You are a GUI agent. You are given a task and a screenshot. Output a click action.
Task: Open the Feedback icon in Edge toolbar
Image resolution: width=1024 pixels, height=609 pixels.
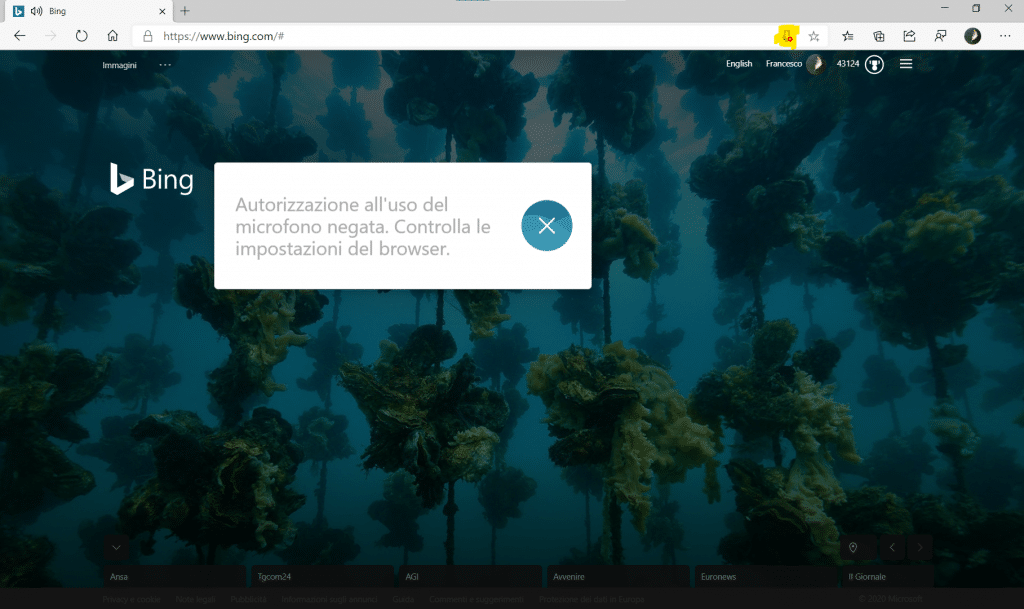[940, 36]
